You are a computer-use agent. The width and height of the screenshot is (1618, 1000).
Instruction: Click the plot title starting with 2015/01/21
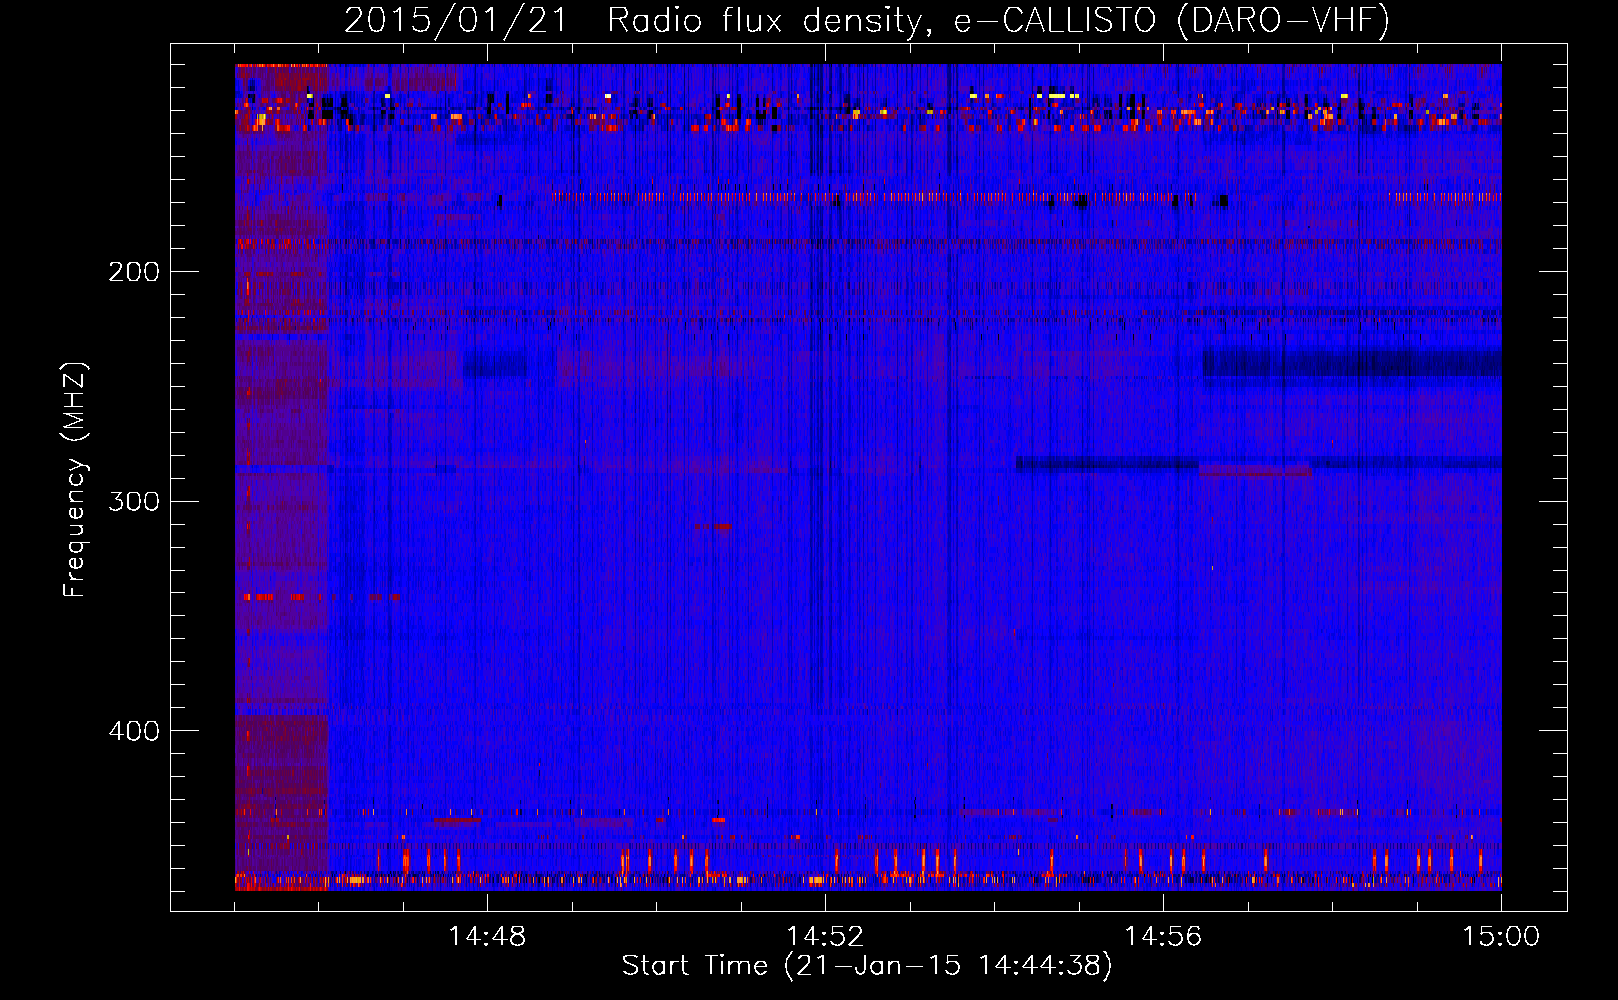click(867, 20)
